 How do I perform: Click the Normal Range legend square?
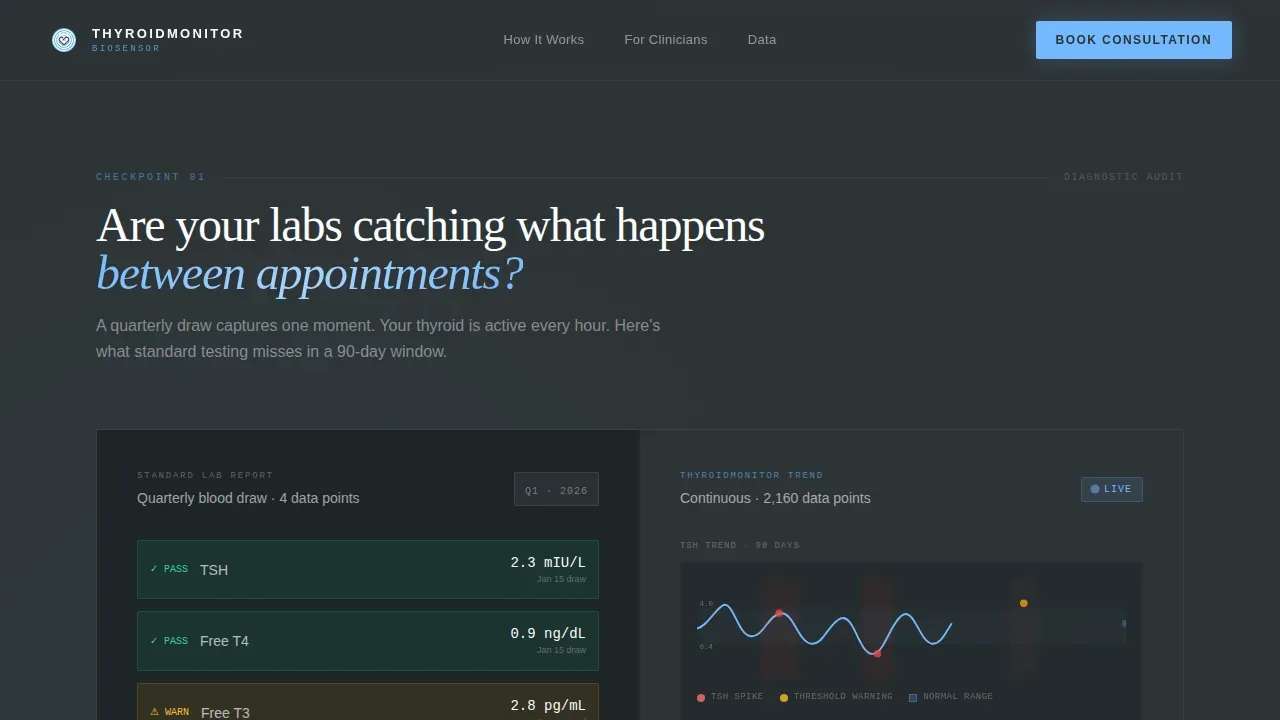(913, 697)
